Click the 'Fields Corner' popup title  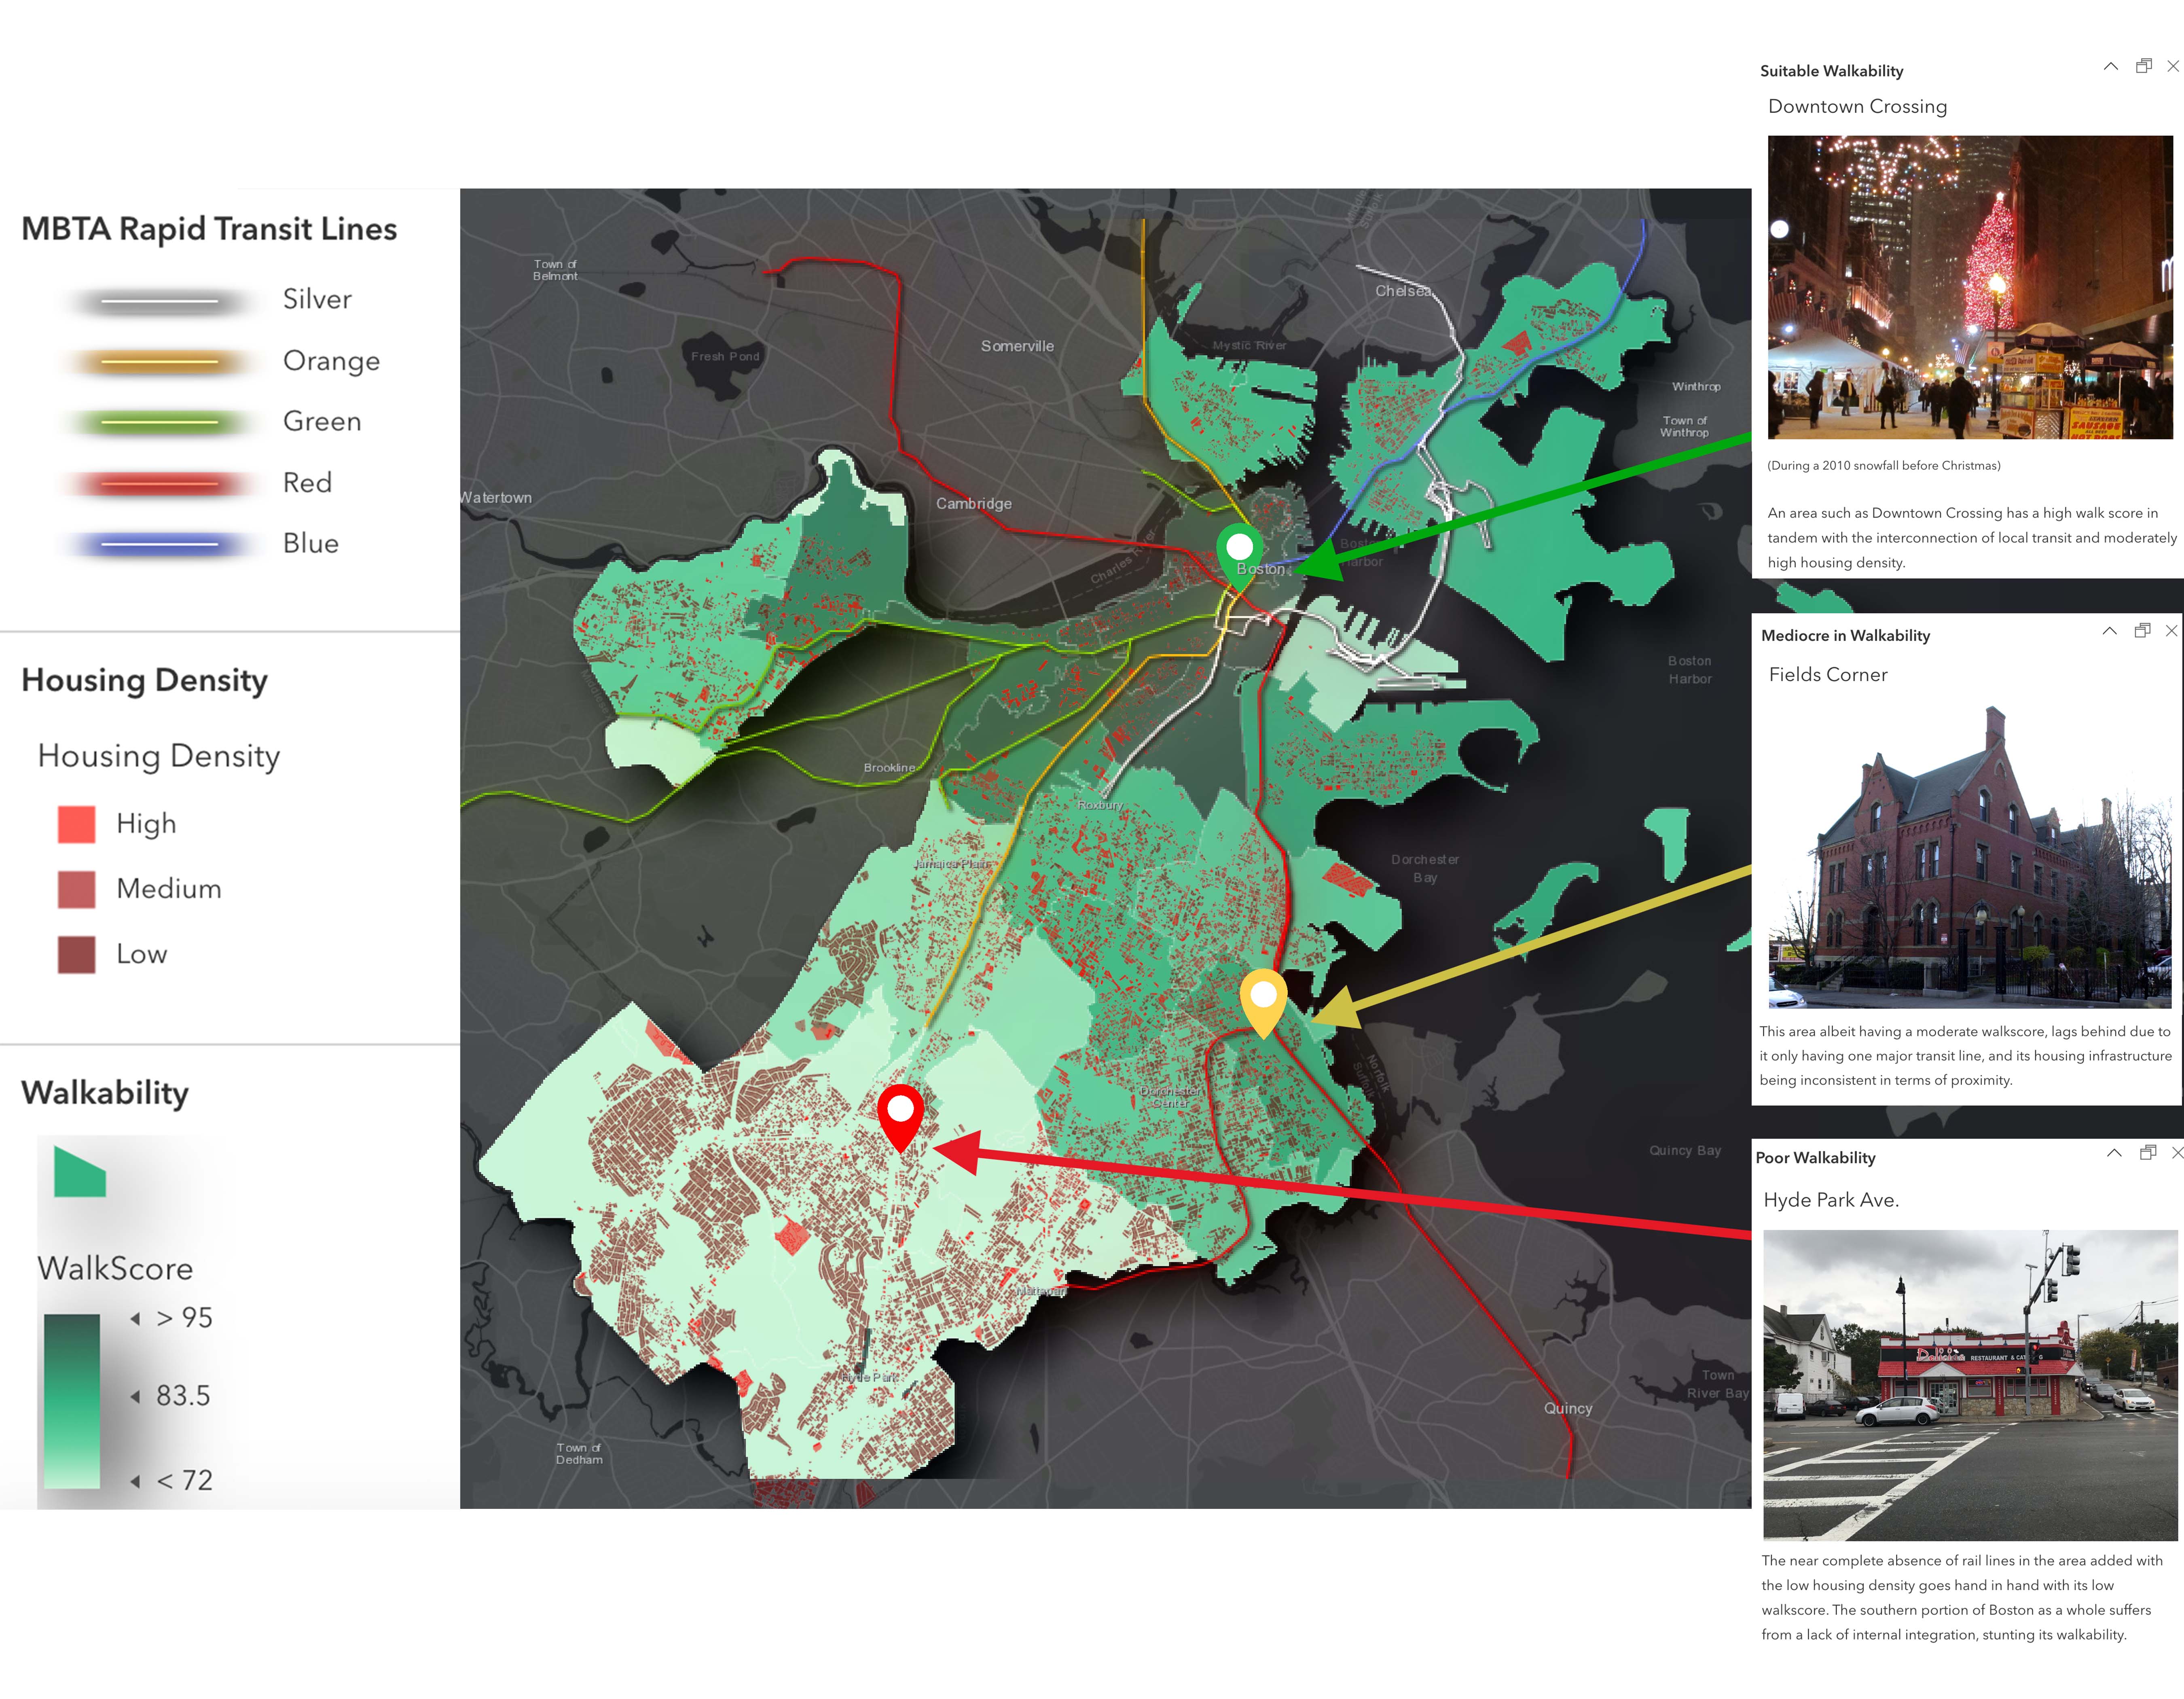click(1828, 675)
